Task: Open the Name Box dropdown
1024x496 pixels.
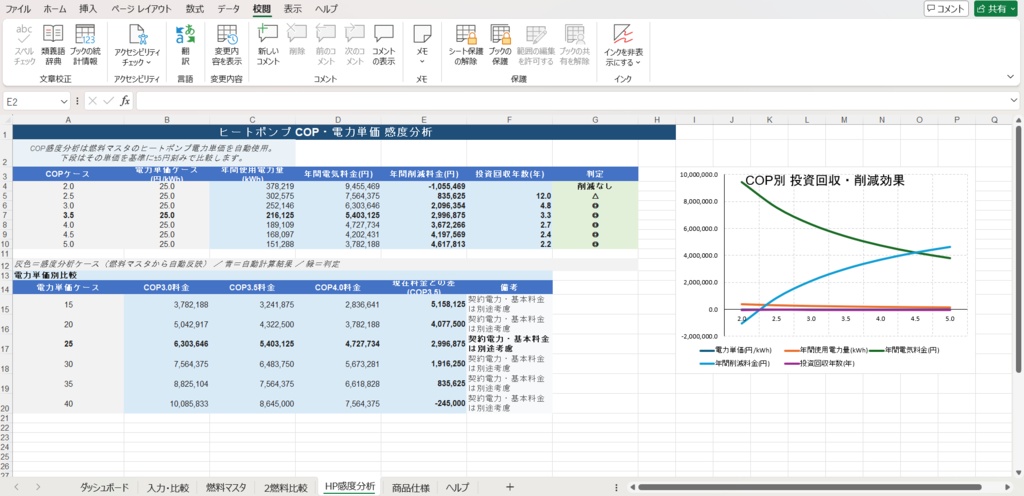Action: pos(64,101)
